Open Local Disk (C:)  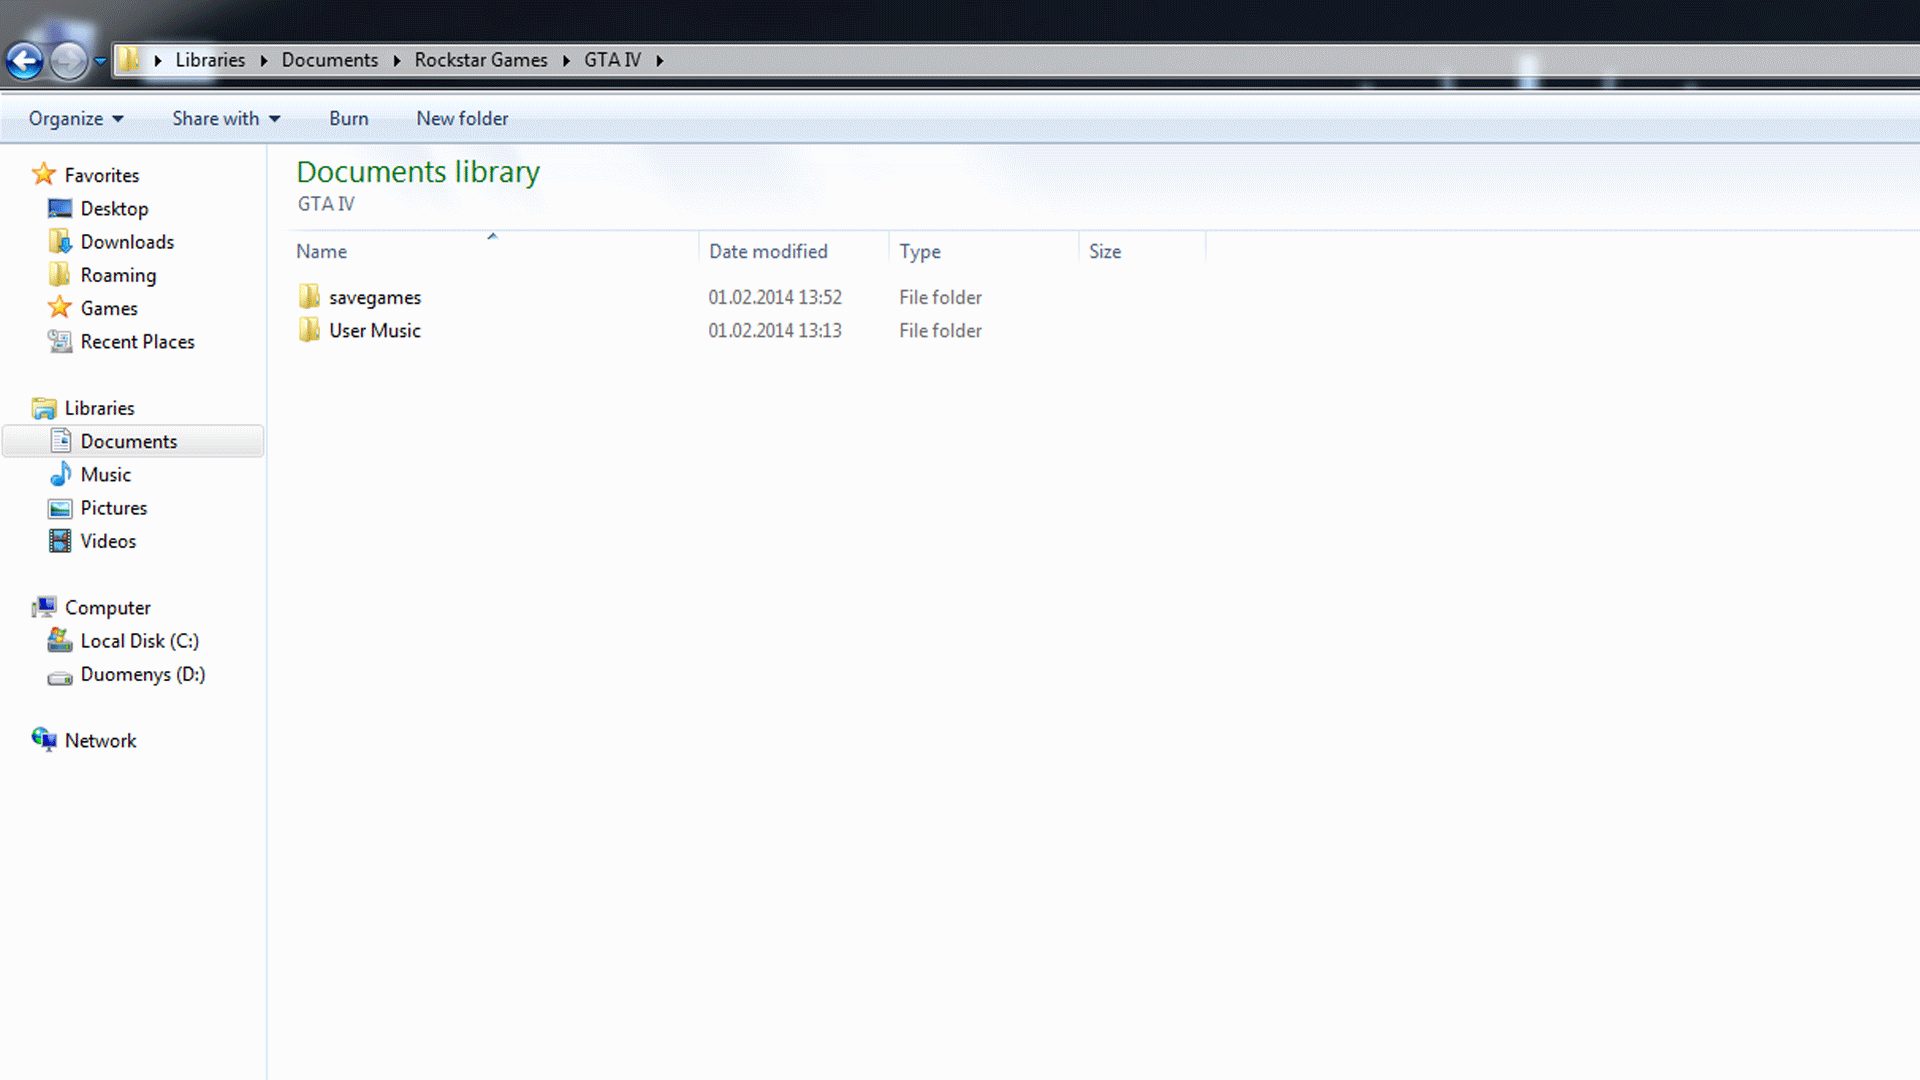point(139,641)
